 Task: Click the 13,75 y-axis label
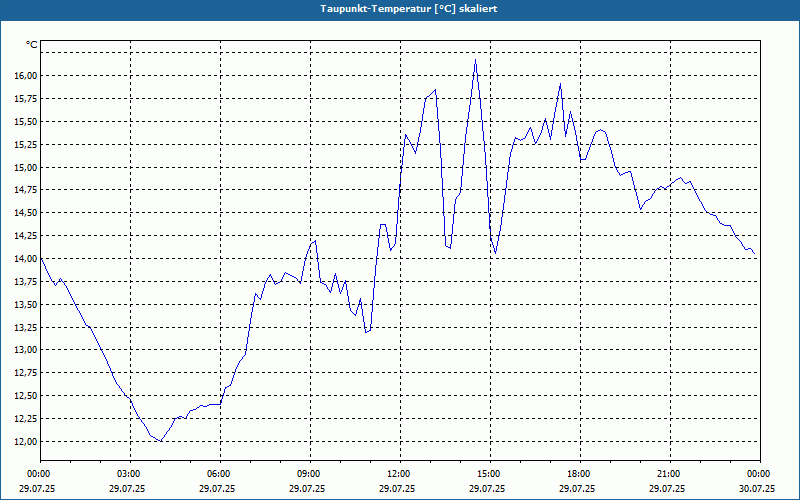[25, 282]
